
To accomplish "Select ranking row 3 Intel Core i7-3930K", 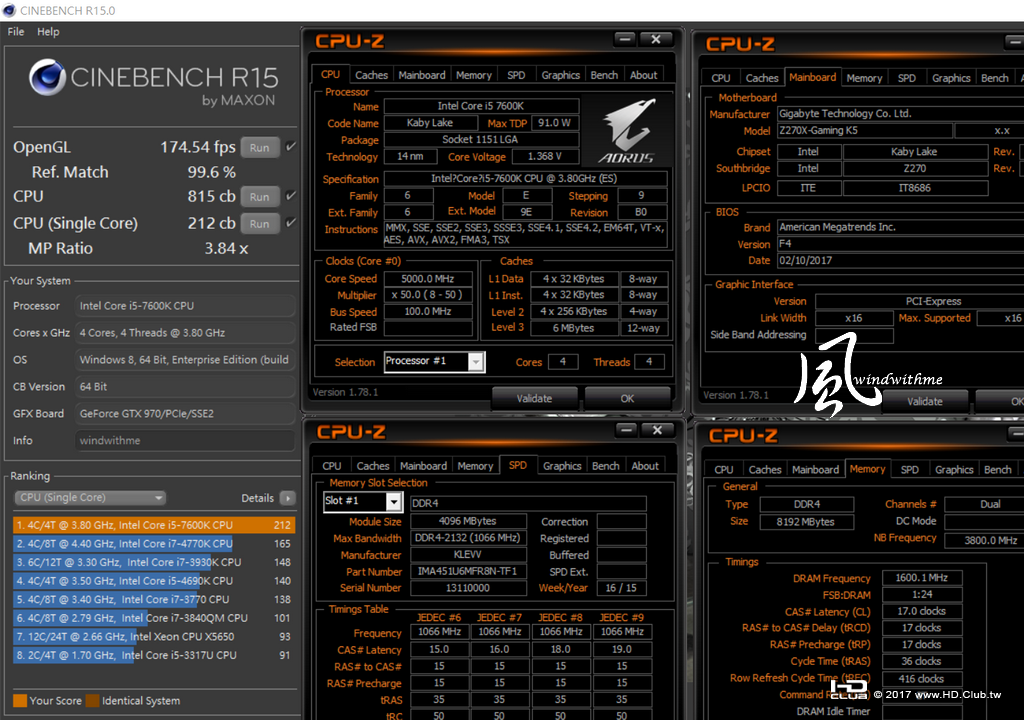I will [x=154, y=562].
